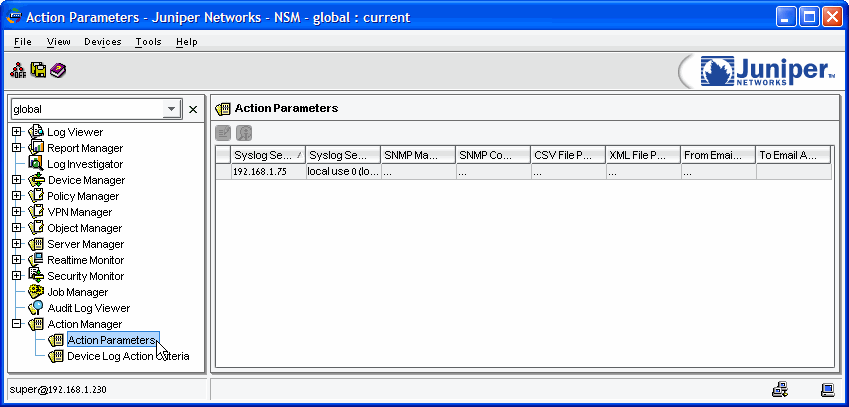Click the Device Manager icon

[x=36, y=180]
